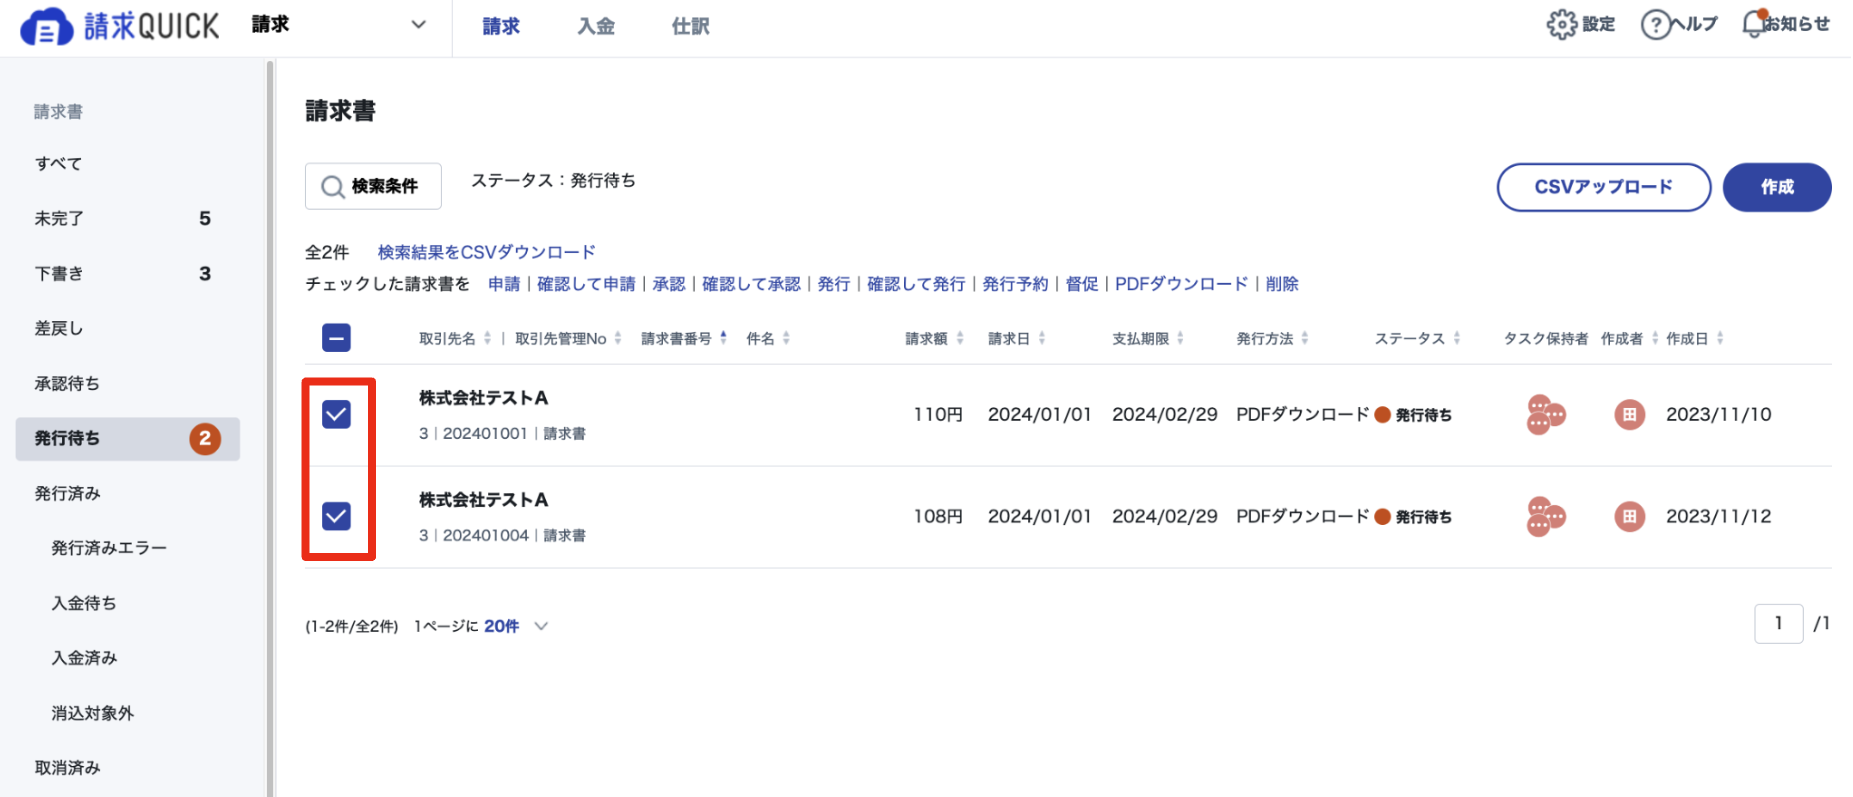Click the magnifier icon in 検索条件
The image size is (1853, 797).
332,187
